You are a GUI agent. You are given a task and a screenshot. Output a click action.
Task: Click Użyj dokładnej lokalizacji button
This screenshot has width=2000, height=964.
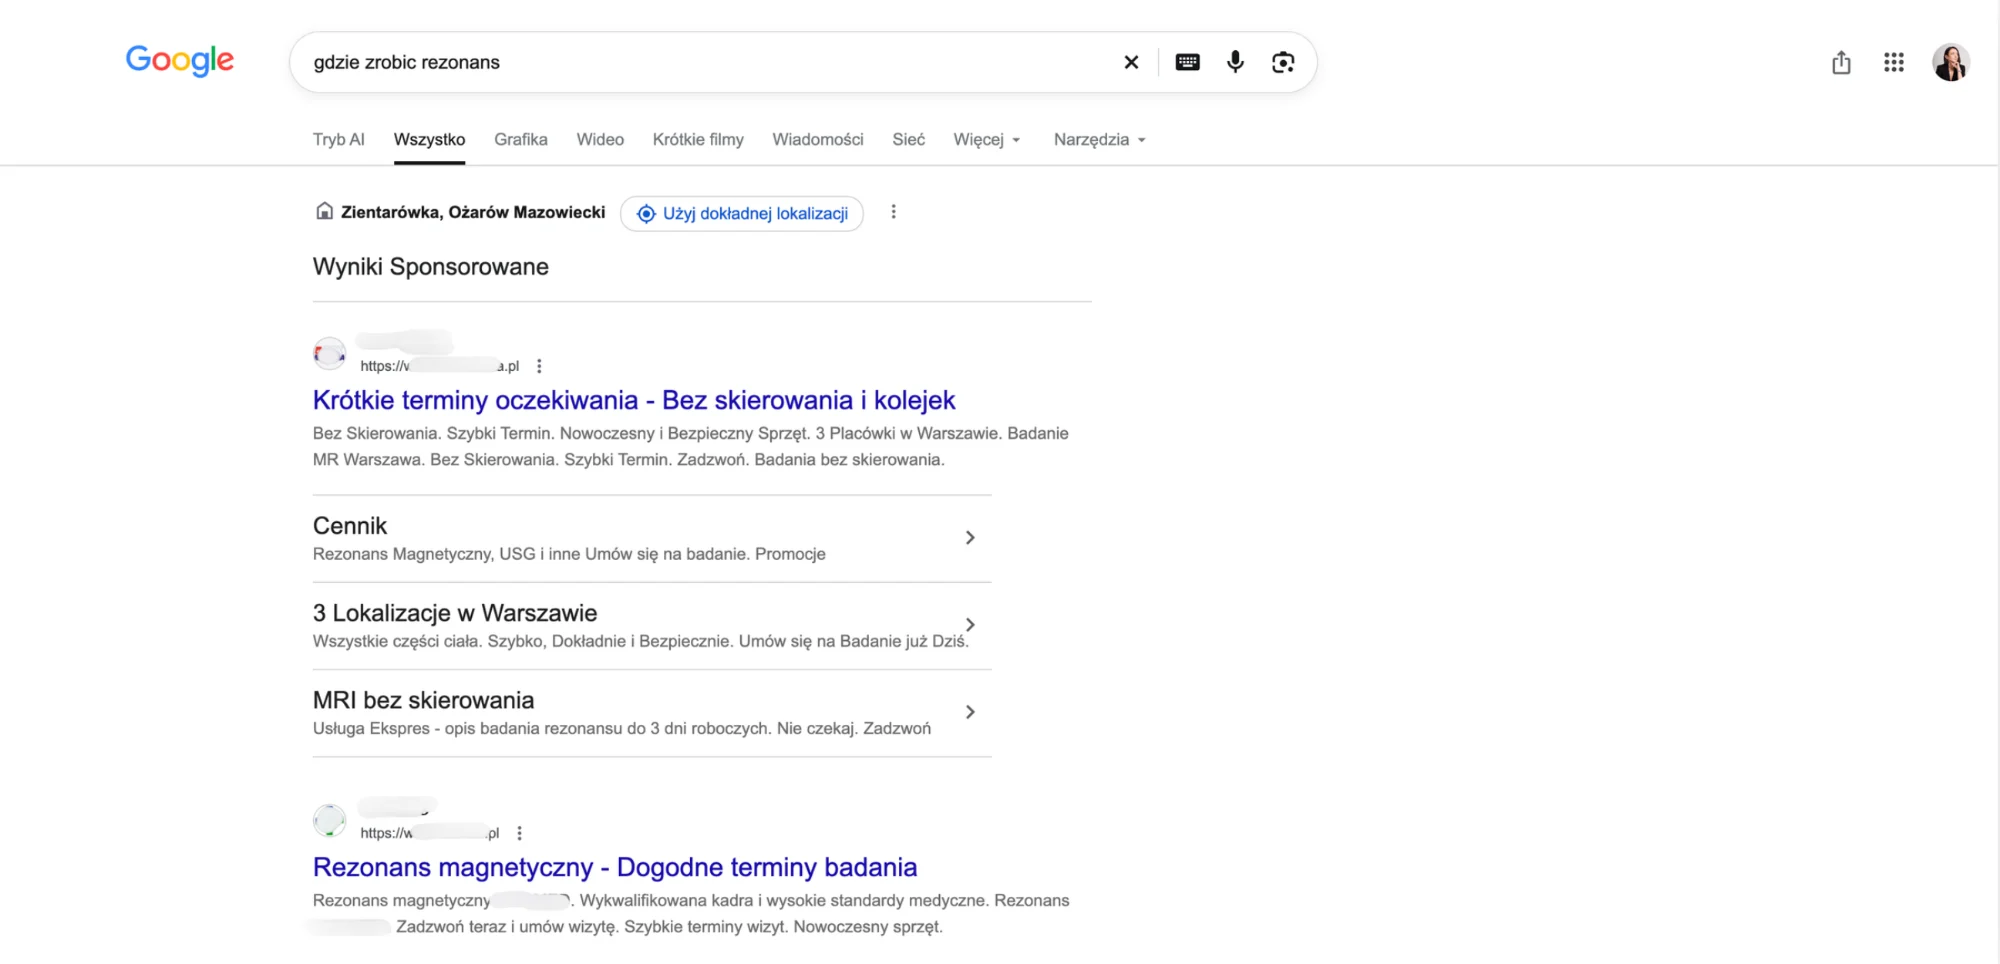[x=741, y=213]
